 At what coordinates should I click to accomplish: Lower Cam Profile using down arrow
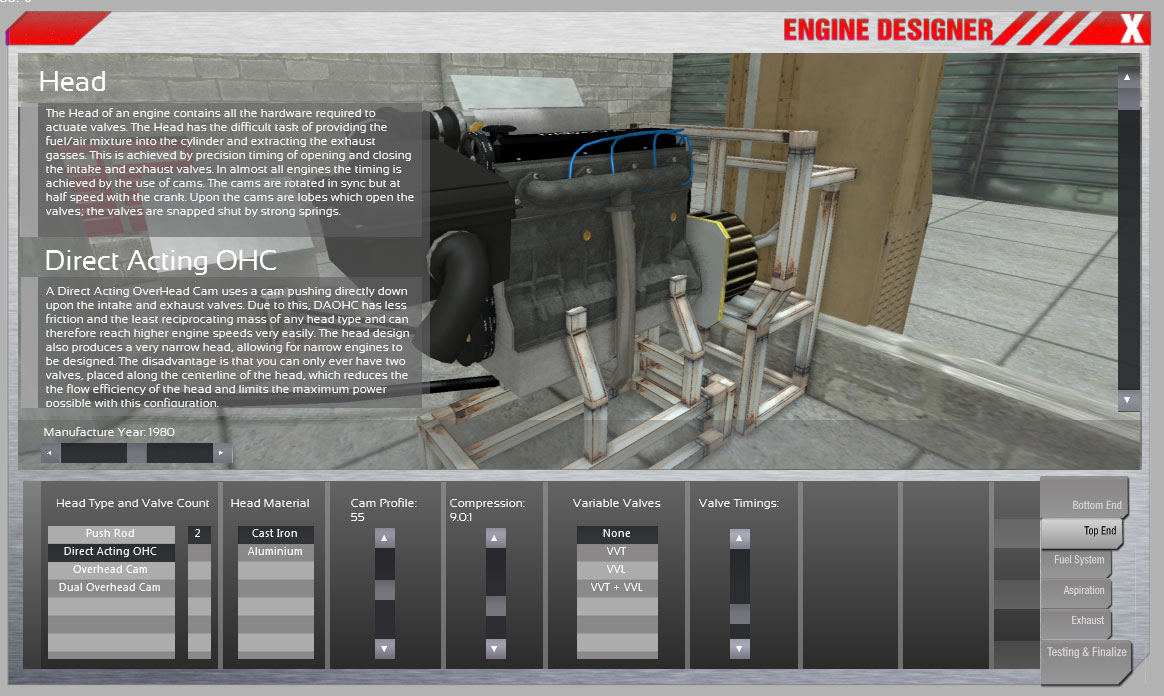(x=385, y=648)
